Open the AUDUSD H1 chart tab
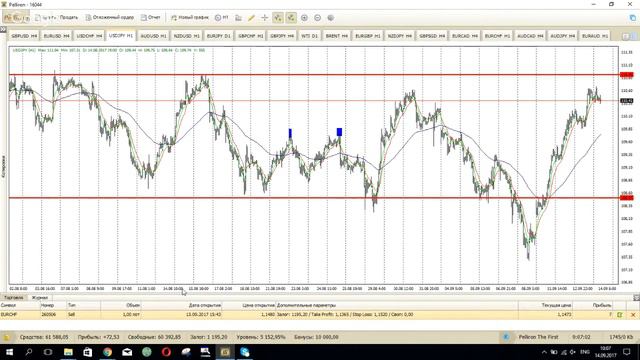640x360 pixels. (153, 36)
